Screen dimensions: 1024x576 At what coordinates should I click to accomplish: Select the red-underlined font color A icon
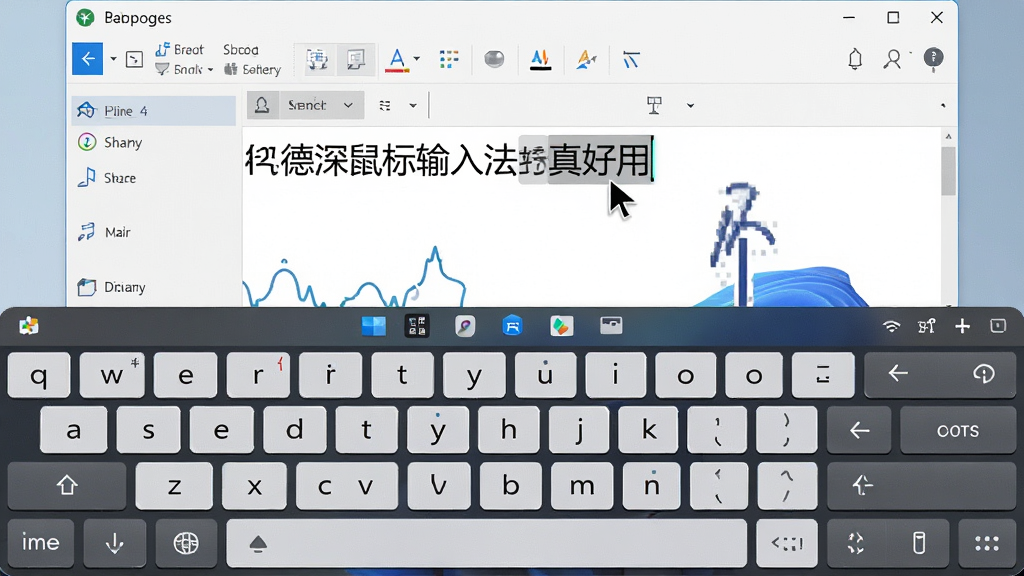coord(397,59)
